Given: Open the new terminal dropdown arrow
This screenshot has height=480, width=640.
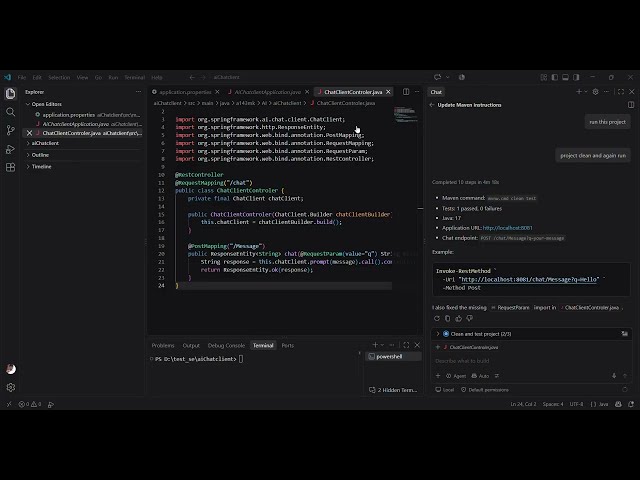Looking at the screenshot, I should tap(382, 345).
